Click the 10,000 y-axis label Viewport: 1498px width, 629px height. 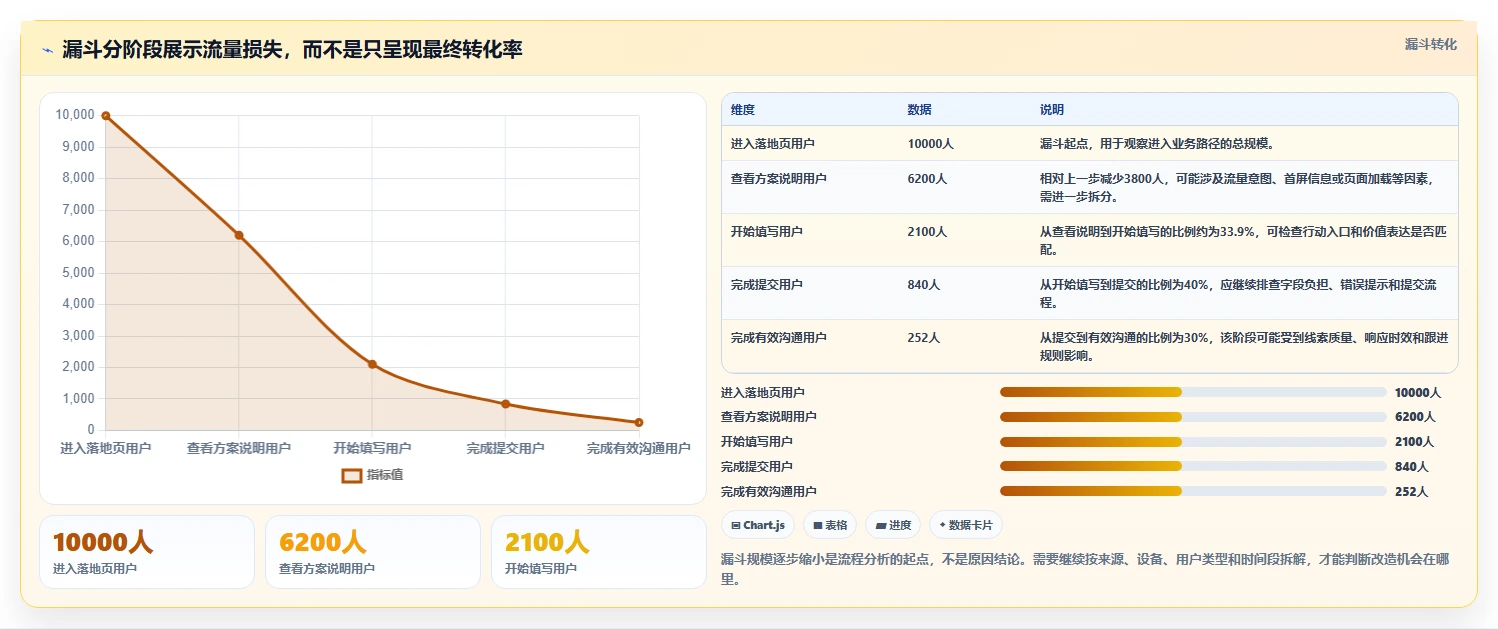click(75, 115)
